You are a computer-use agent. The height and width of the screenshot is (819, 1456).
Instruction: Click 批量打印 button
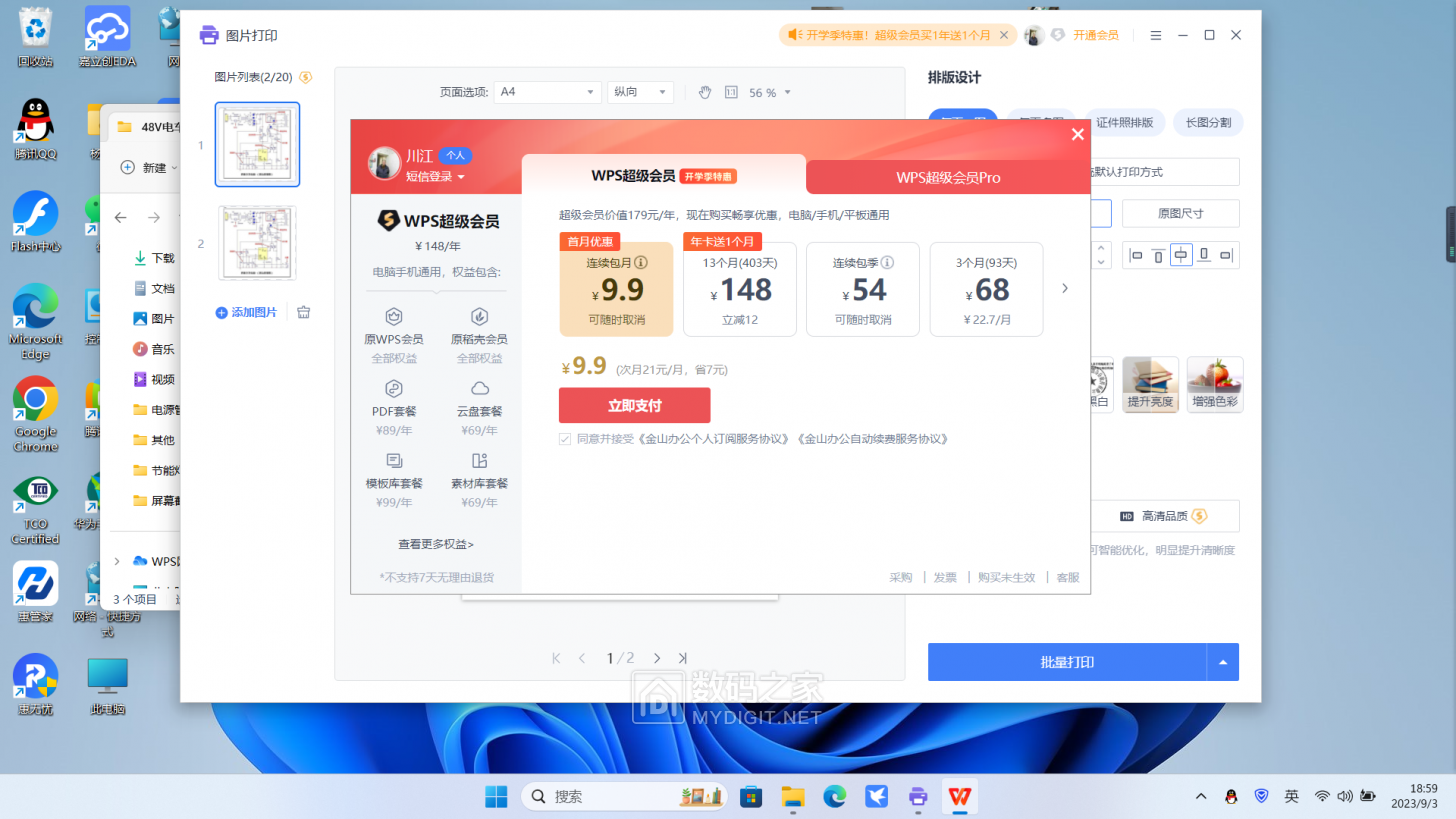coord(1068,662)
